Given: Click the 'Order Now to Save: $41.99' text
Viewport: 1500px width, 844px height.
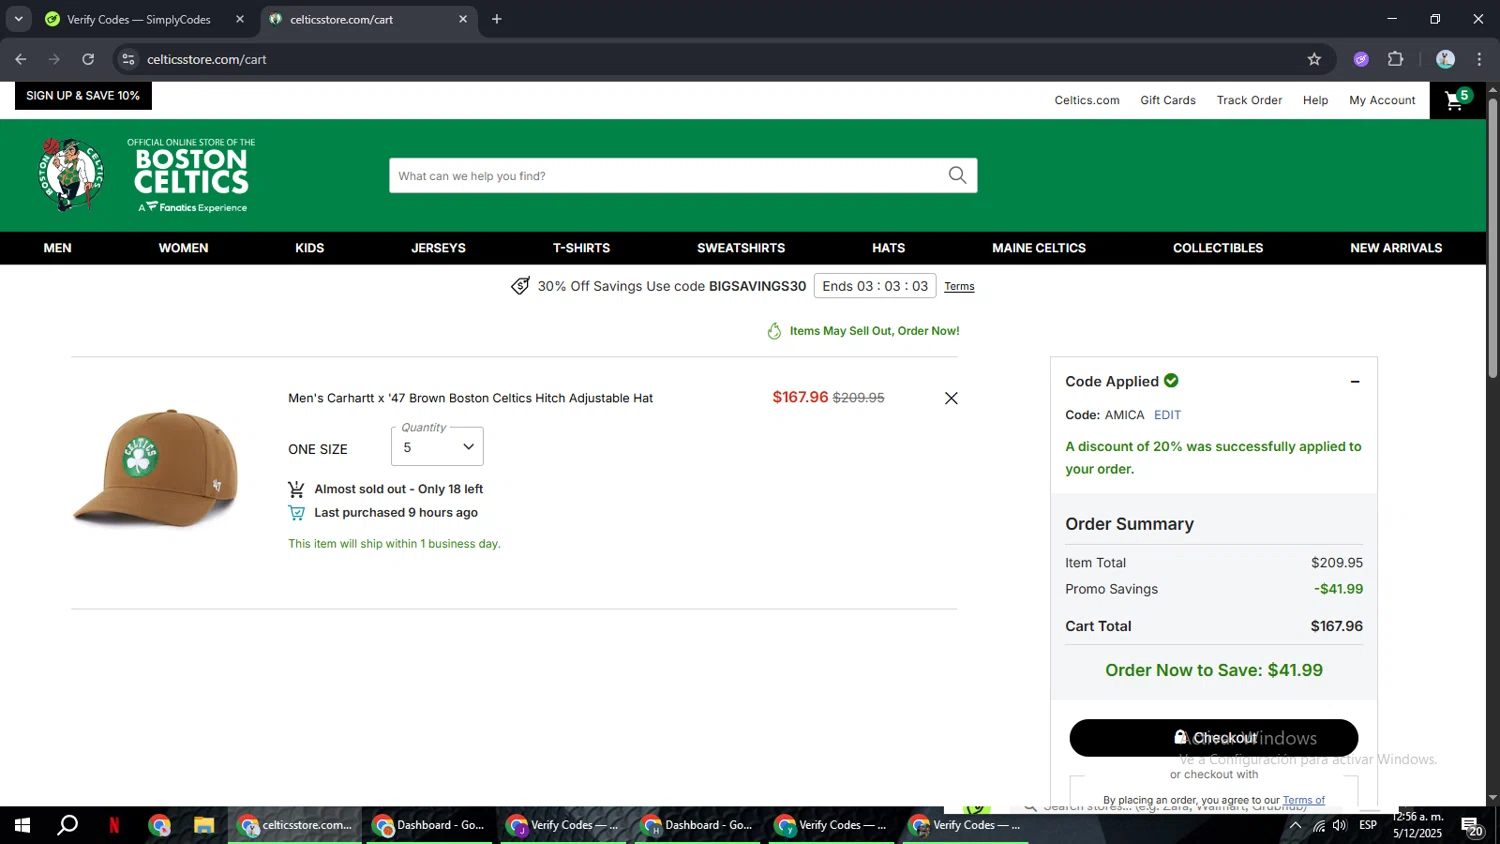Looking at the screenshot, I should click(1213, 670).
